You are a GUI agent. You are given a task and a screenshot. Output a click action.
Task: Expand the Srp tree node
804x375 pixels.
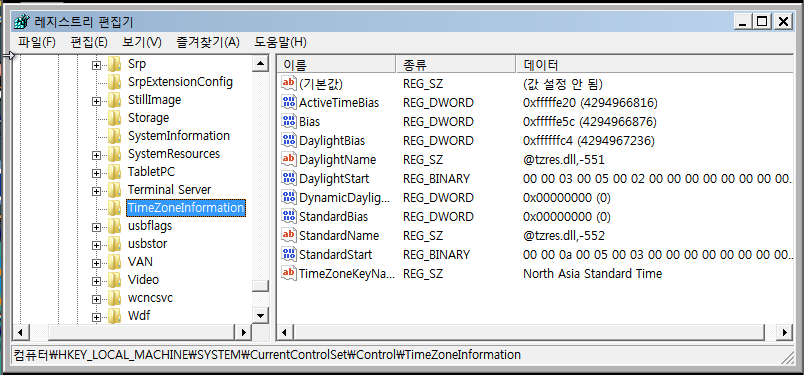(x=96, y=65)
